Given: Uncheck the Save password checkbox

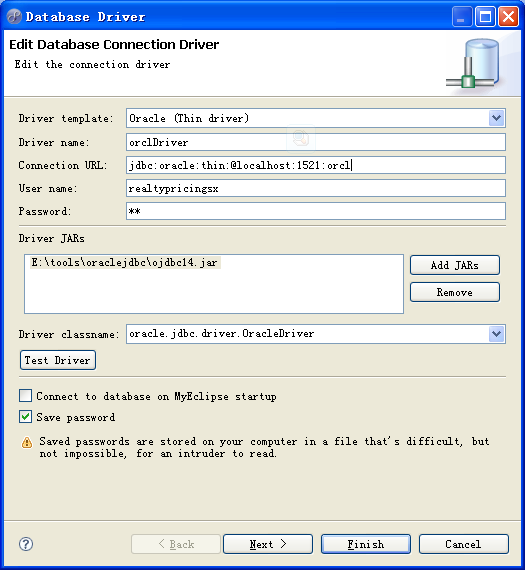Looking at the screenshot, I should point(25,417).
